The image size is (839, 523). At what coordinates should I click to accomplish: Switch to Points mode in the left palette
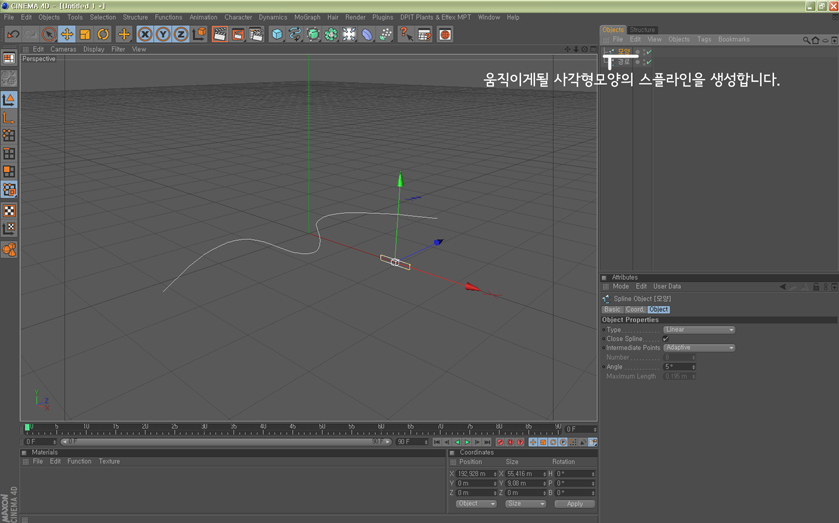click(9, 135)
